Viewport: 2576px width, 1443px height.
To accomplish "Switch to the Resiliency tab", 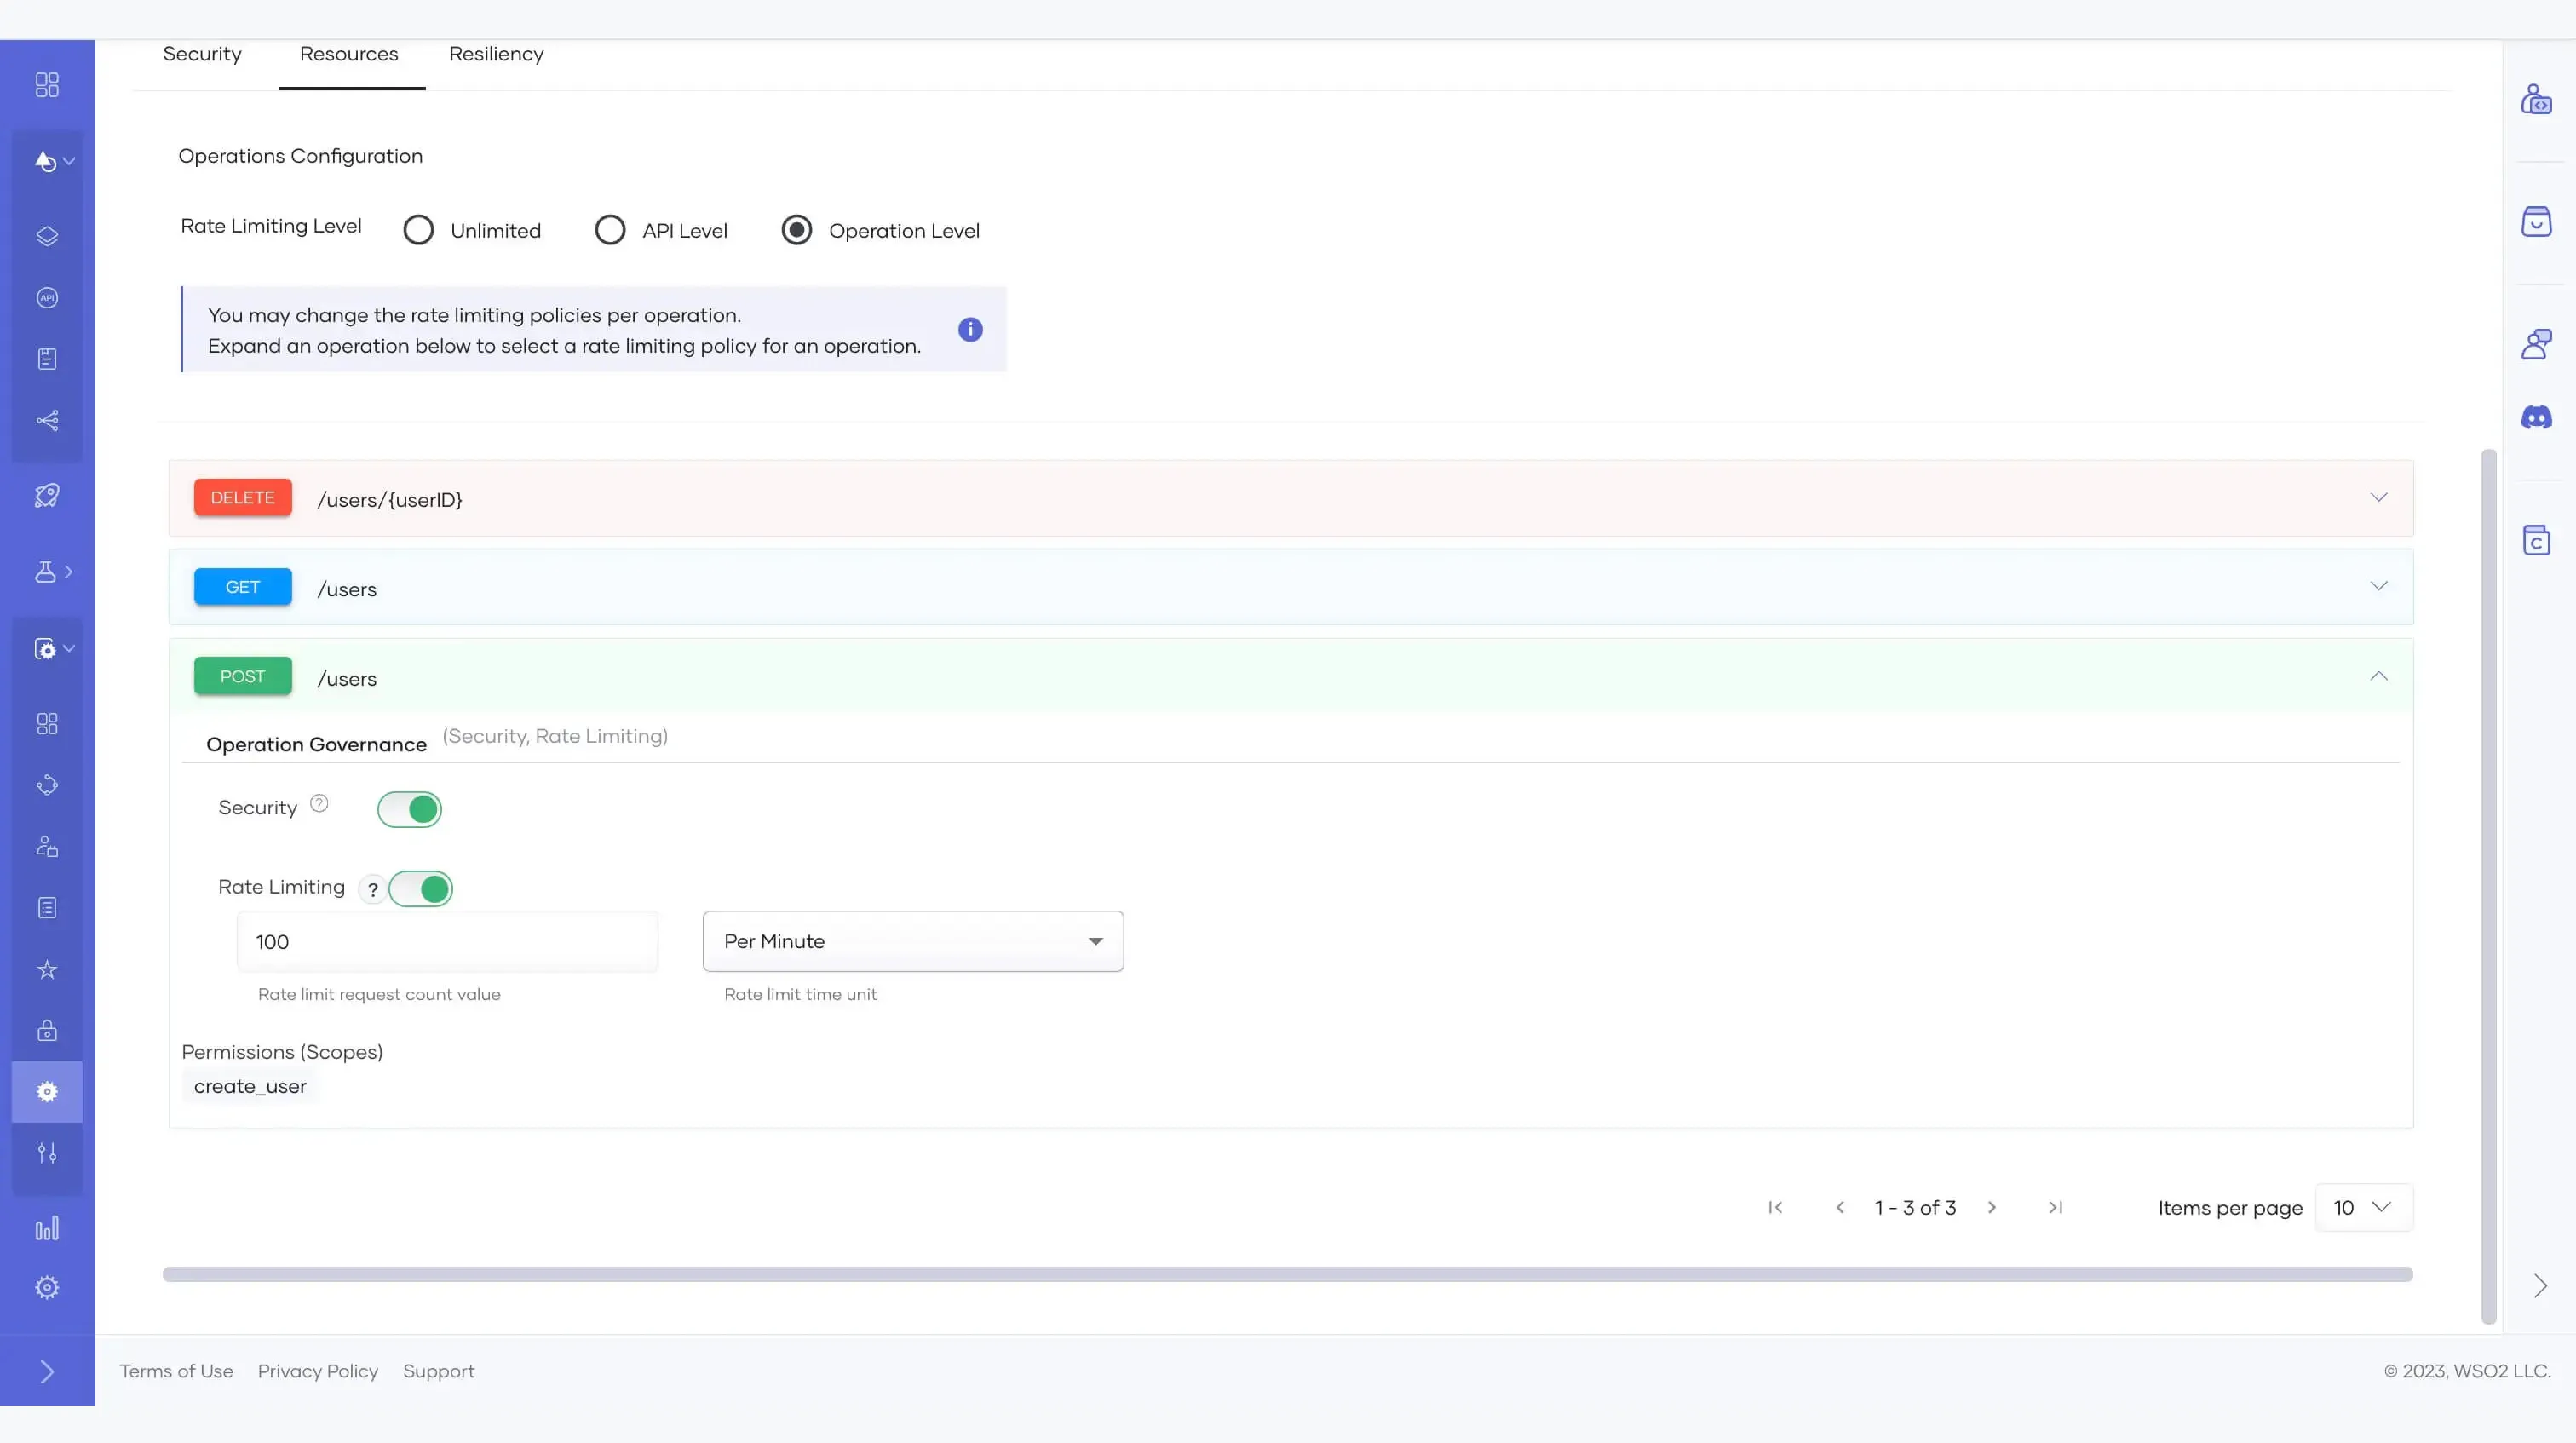I will [x=496, y=54].
